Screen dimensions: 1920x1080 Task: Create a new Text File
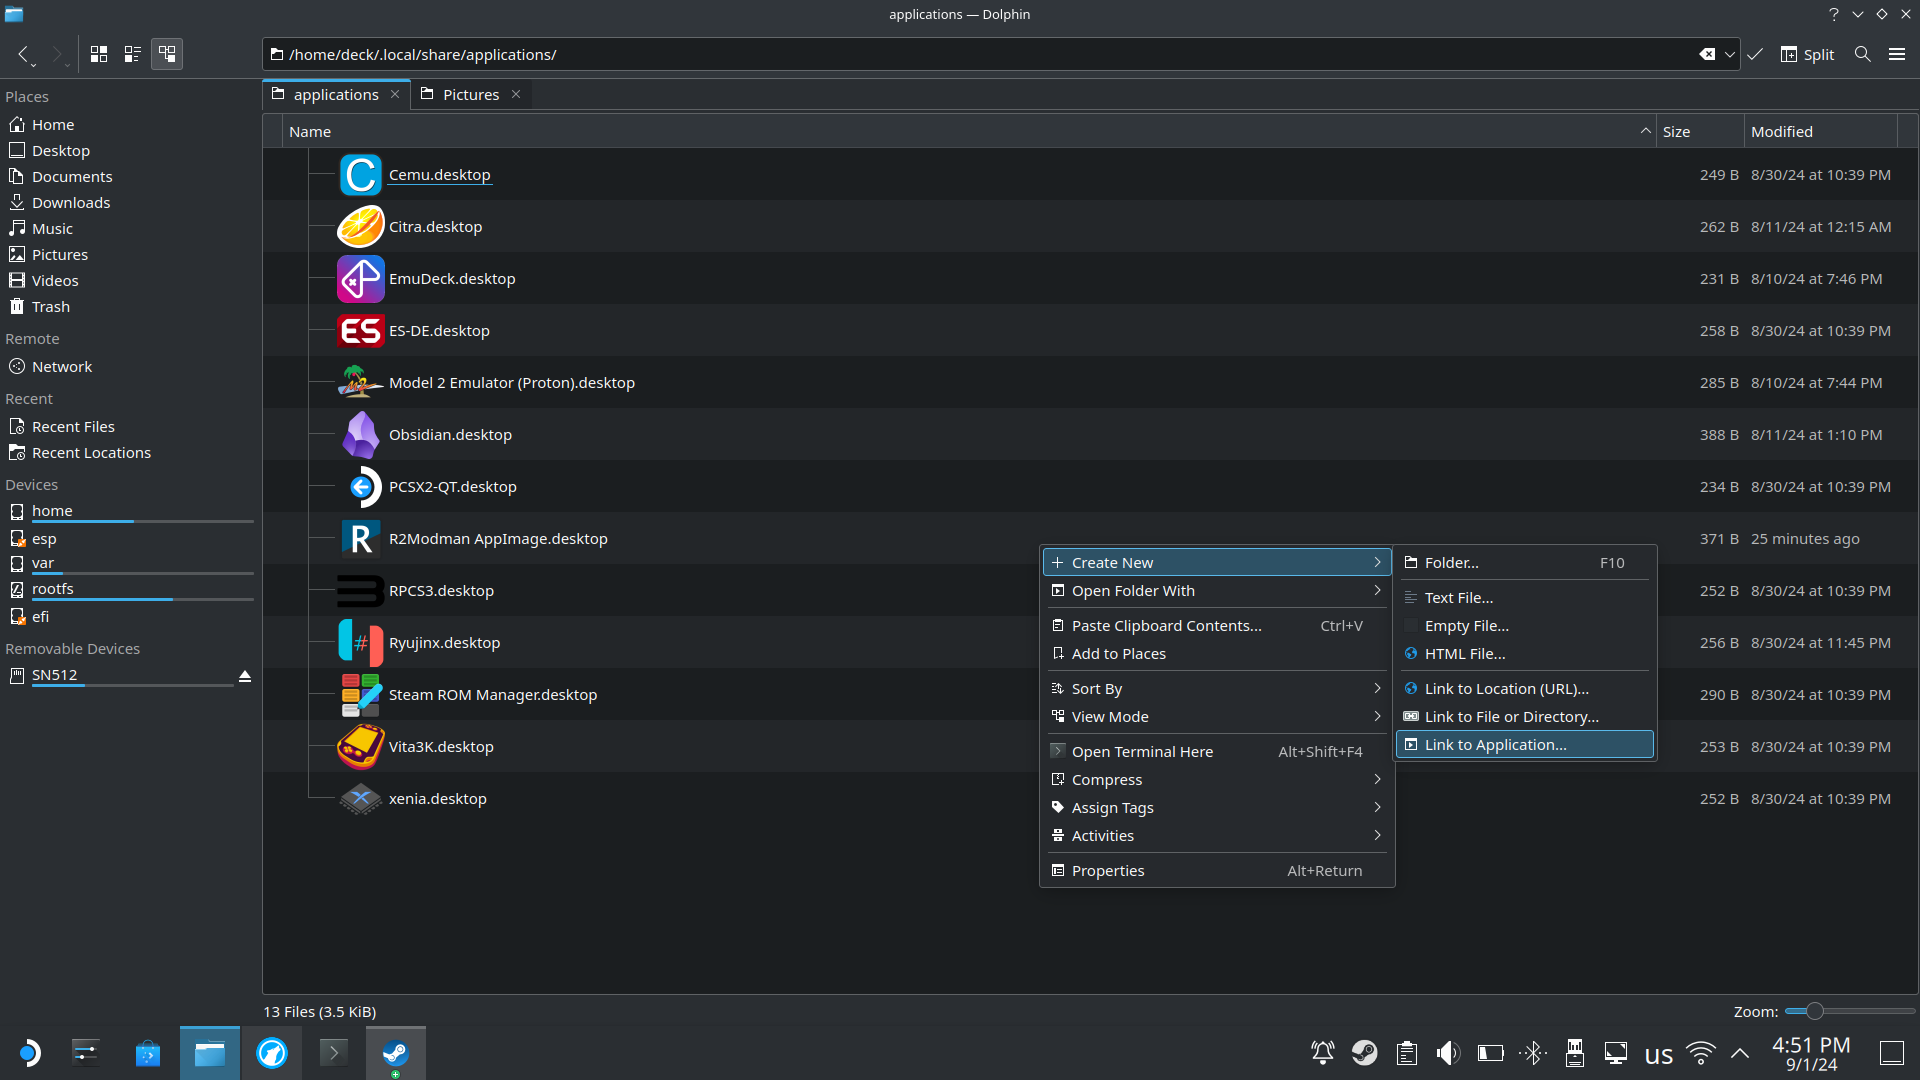coord(1524,598)
